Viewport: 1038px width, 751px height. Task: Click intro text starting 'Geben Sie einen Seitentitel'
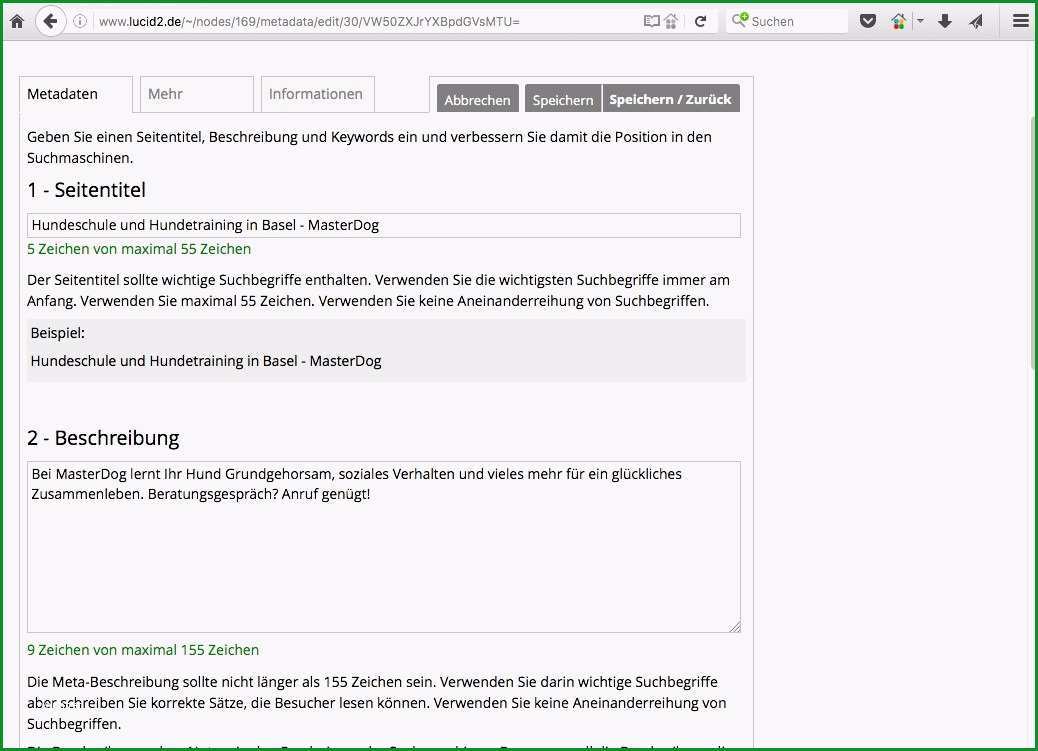point(369,147)
